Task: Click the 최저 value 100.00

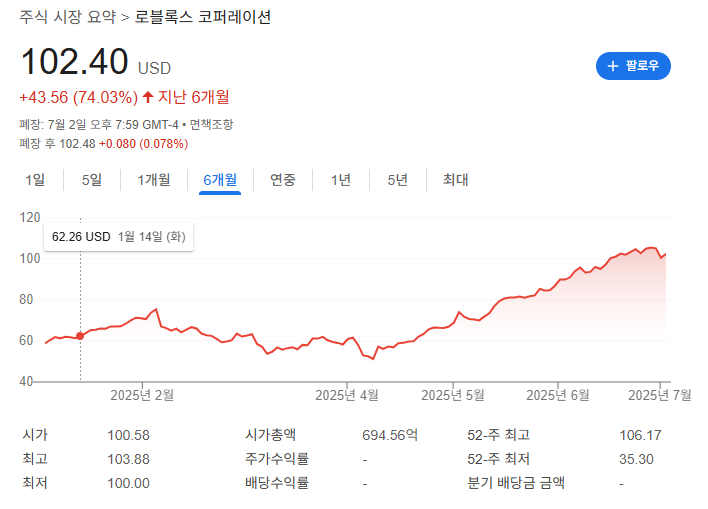Action: 128,483
